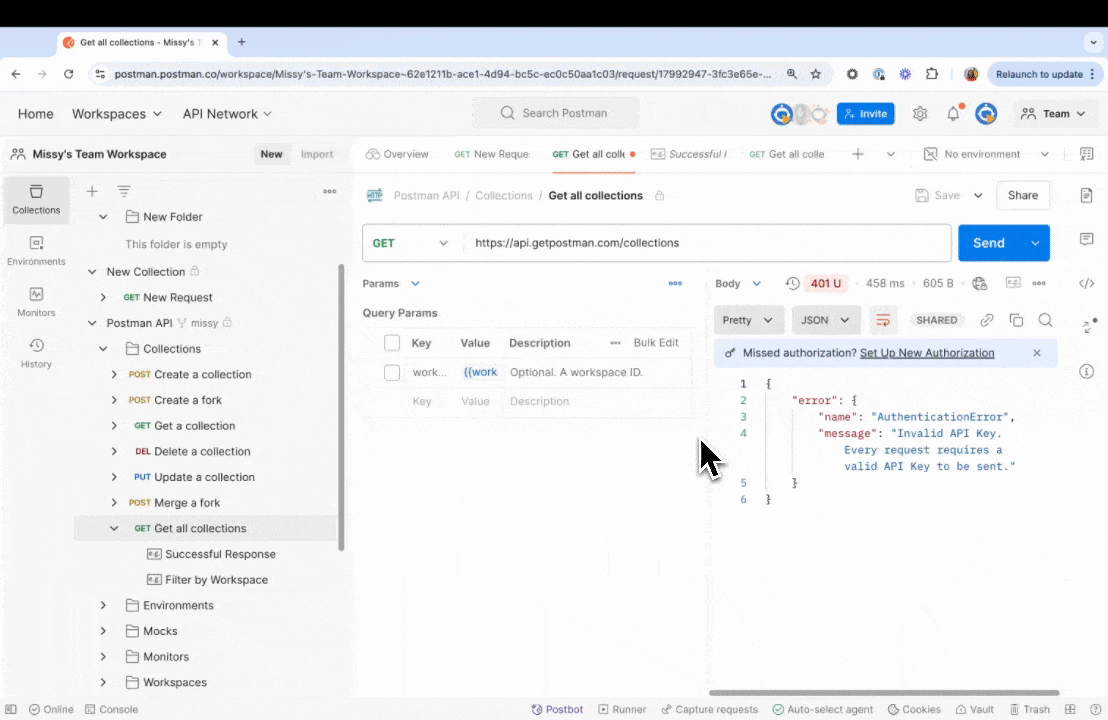This screenshot has height=720, width=1108.
Task: Open the History sidebar panel
Action: (x=36, y=353)
